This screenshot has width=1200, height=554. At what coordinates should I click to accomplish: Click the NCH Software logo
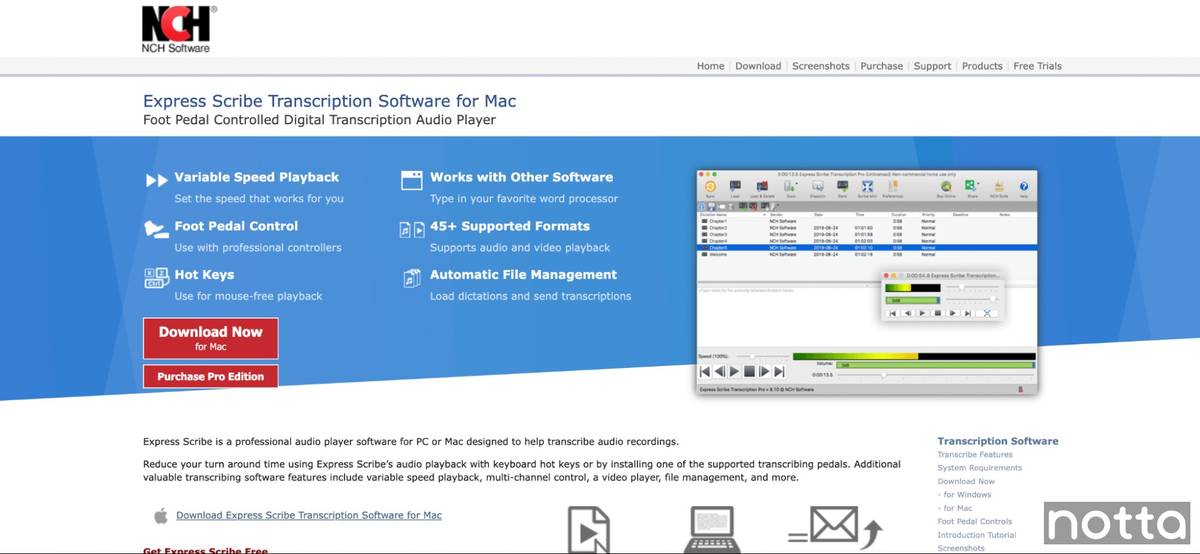click(x=179, y=29)
